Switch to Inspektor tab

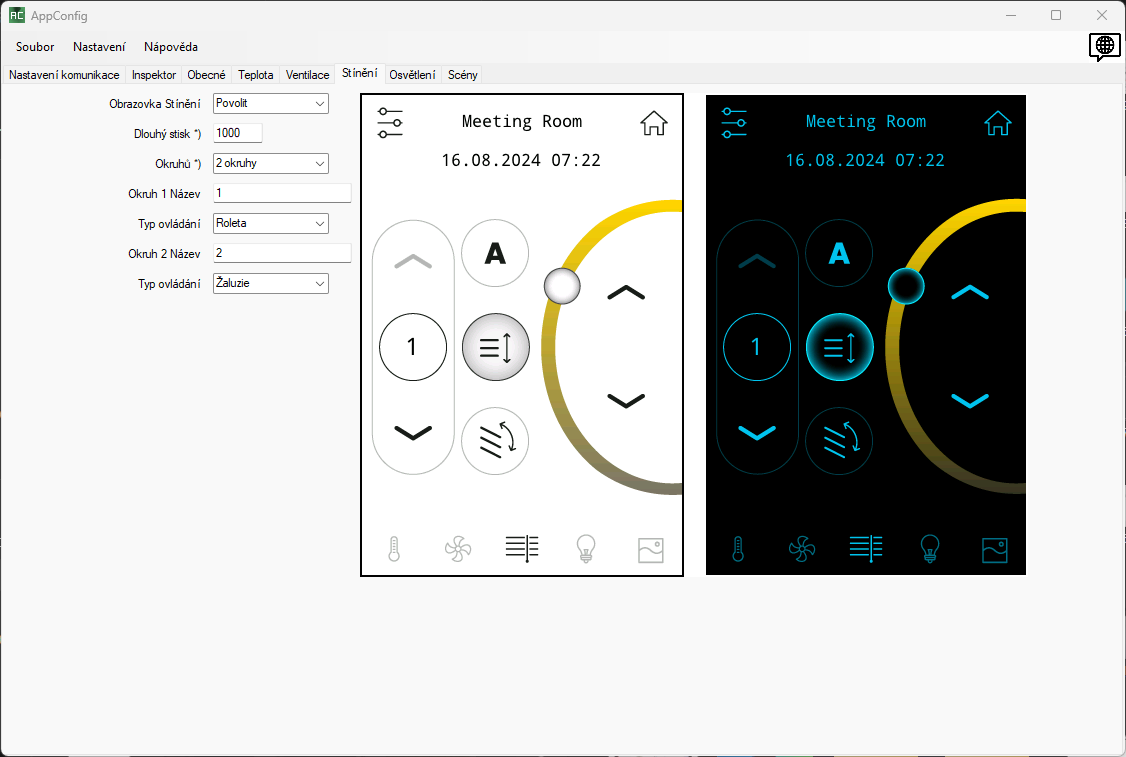pyautogui.click(x=154, y=75)
